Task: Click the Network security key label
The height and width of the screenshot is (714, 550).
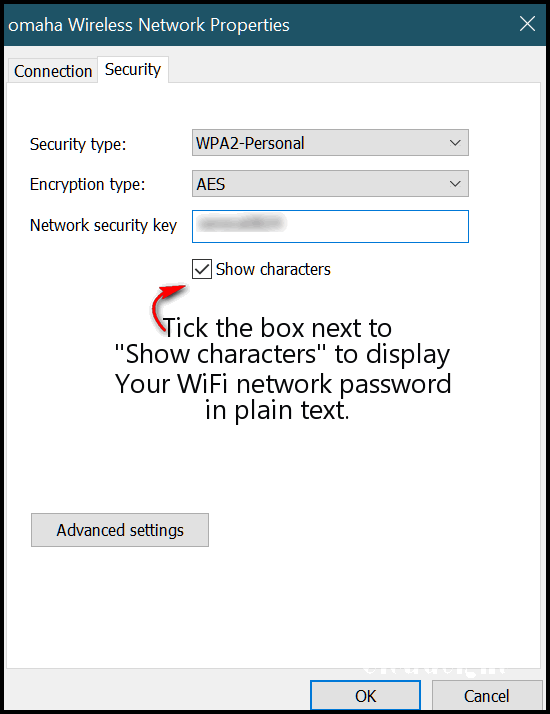Action: point(103,225)
